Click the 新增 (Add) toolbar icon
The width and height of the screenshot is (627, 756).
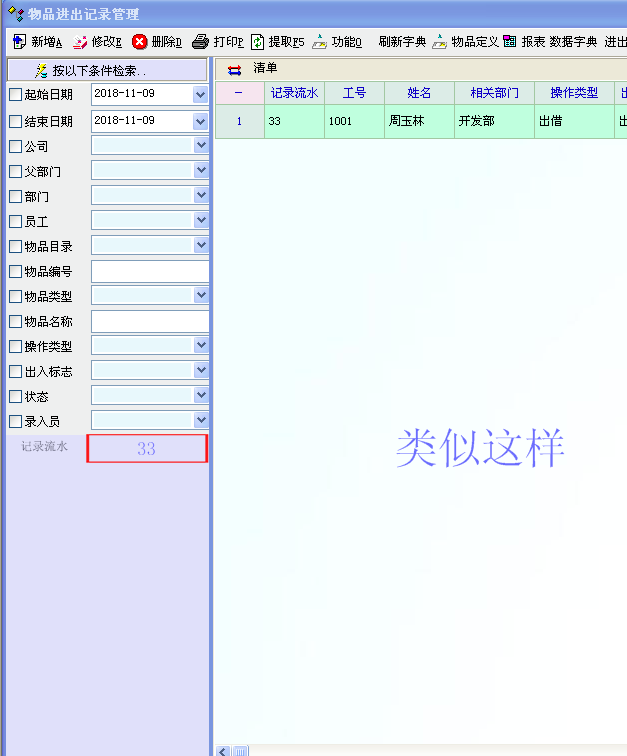[x=19, y=42]
